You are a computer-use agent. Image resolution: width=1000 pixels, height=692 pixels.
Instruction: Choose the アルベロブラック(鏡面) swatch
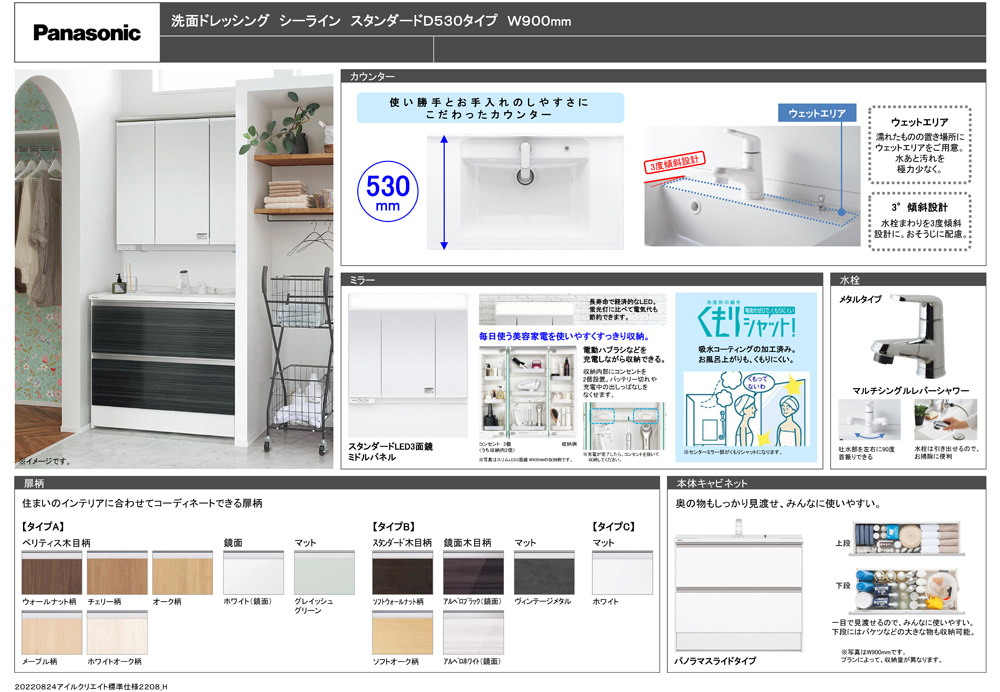tap(473, 575)
